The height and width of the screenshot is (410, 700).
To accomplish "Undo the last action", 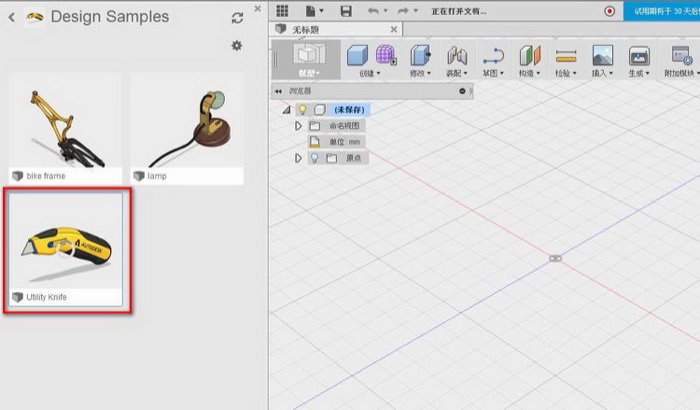I will (x=373, y=11).
